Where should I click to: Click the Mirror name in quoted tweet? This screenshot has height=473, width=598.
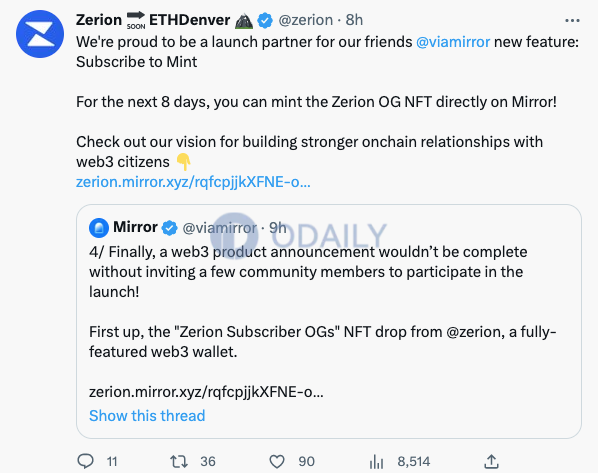(x=135, y=227)
